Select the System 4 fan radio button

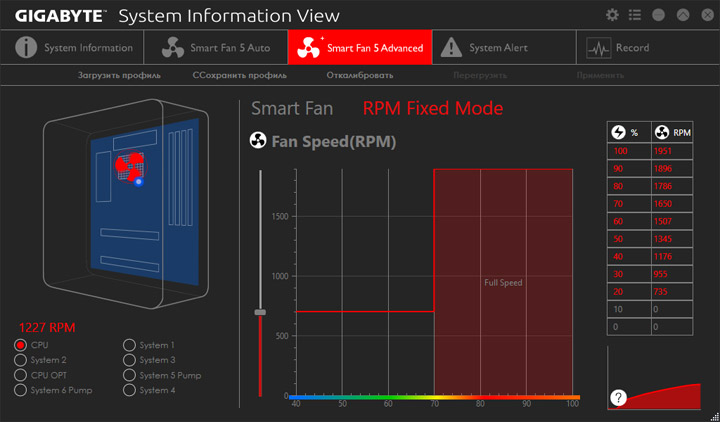tap(129, 390)
